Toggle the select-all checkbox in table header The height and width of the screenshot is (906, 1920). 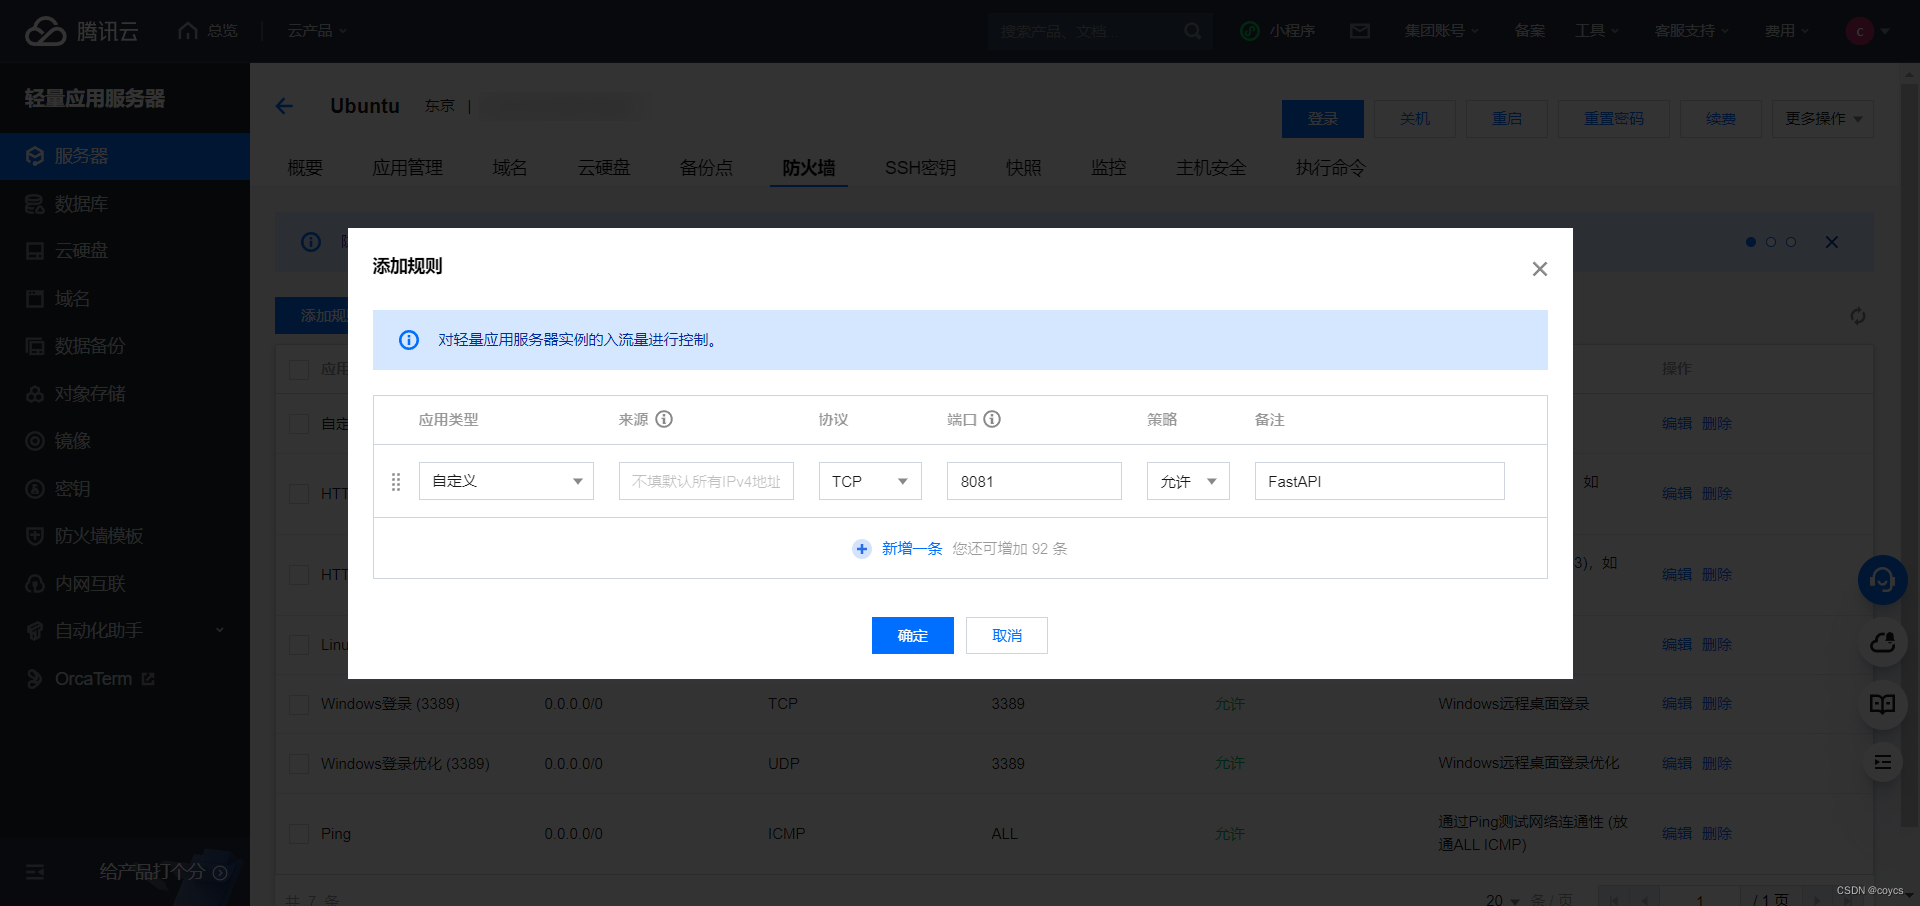click(299, 369)
